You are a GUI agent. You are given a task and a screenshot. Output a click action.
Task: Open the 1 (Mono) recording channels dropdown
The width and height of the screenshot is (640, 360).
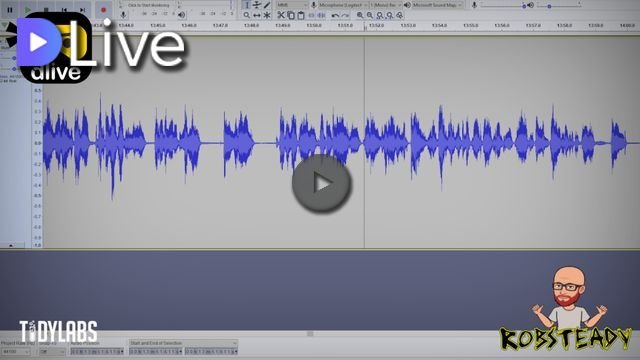pyautogui.click(x=385, y=5)
